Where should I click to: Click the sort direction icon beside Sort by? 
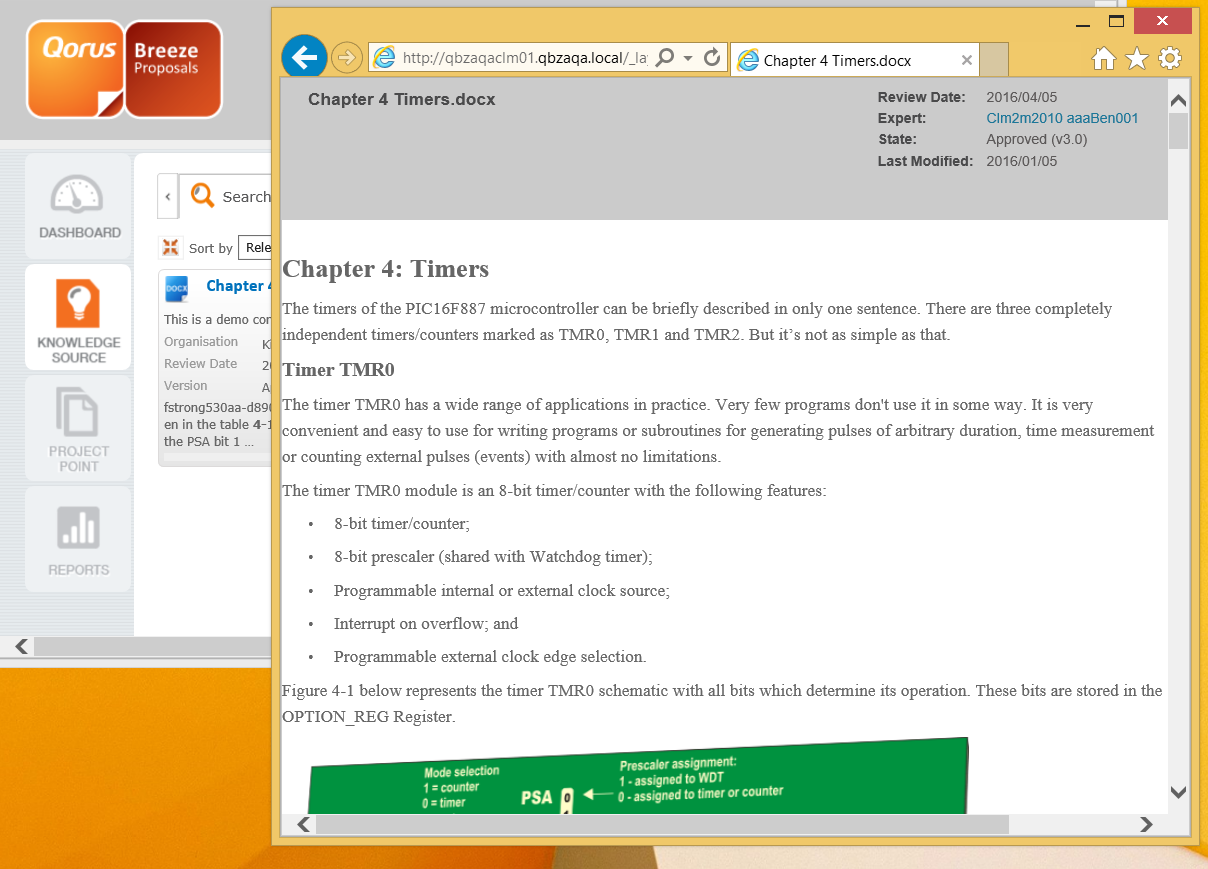171,247
